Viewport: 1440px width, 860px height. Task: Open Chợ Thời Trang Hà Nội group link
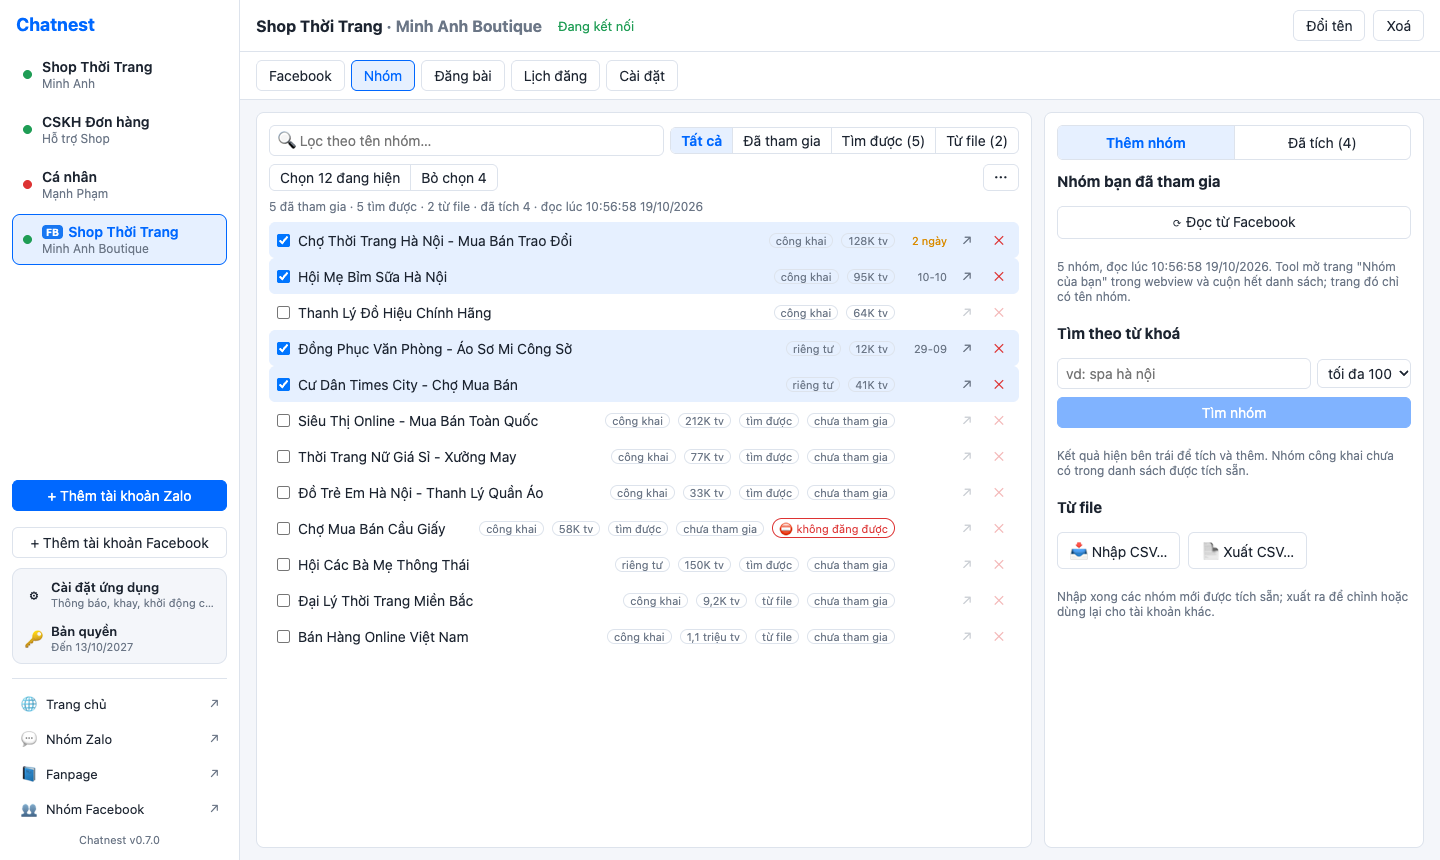pyautogui.click(x=967, y=241)
